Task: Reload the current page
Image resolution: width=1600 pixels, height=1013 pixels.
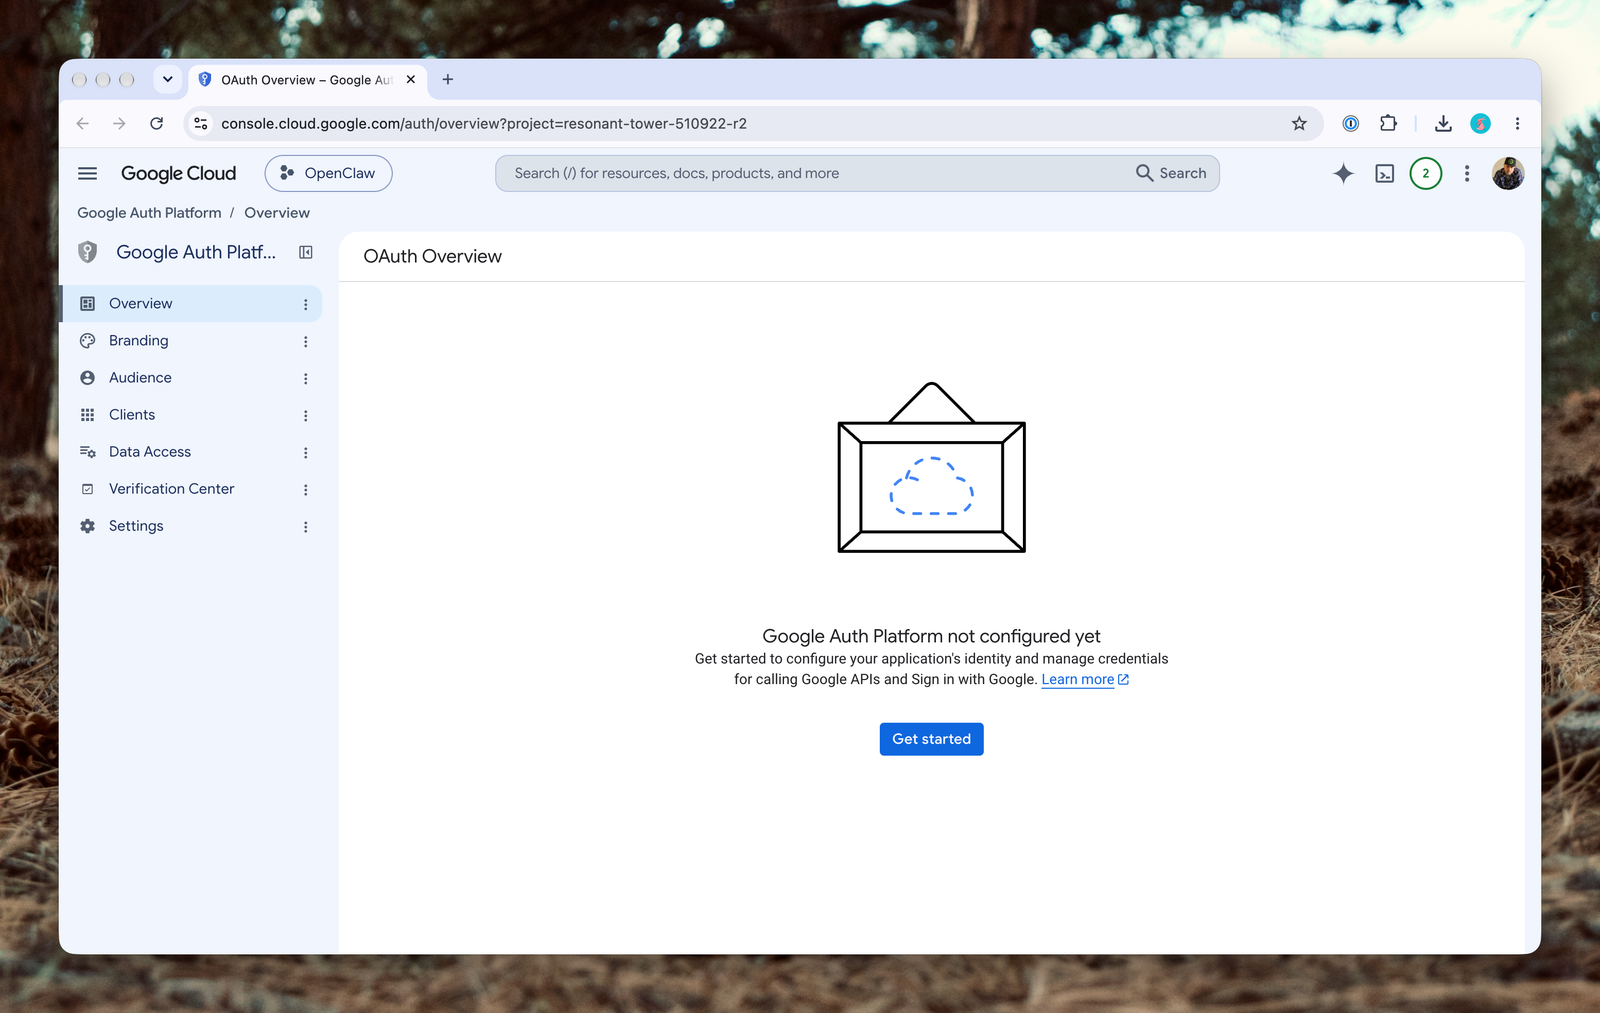Action: tap(157, 123)
